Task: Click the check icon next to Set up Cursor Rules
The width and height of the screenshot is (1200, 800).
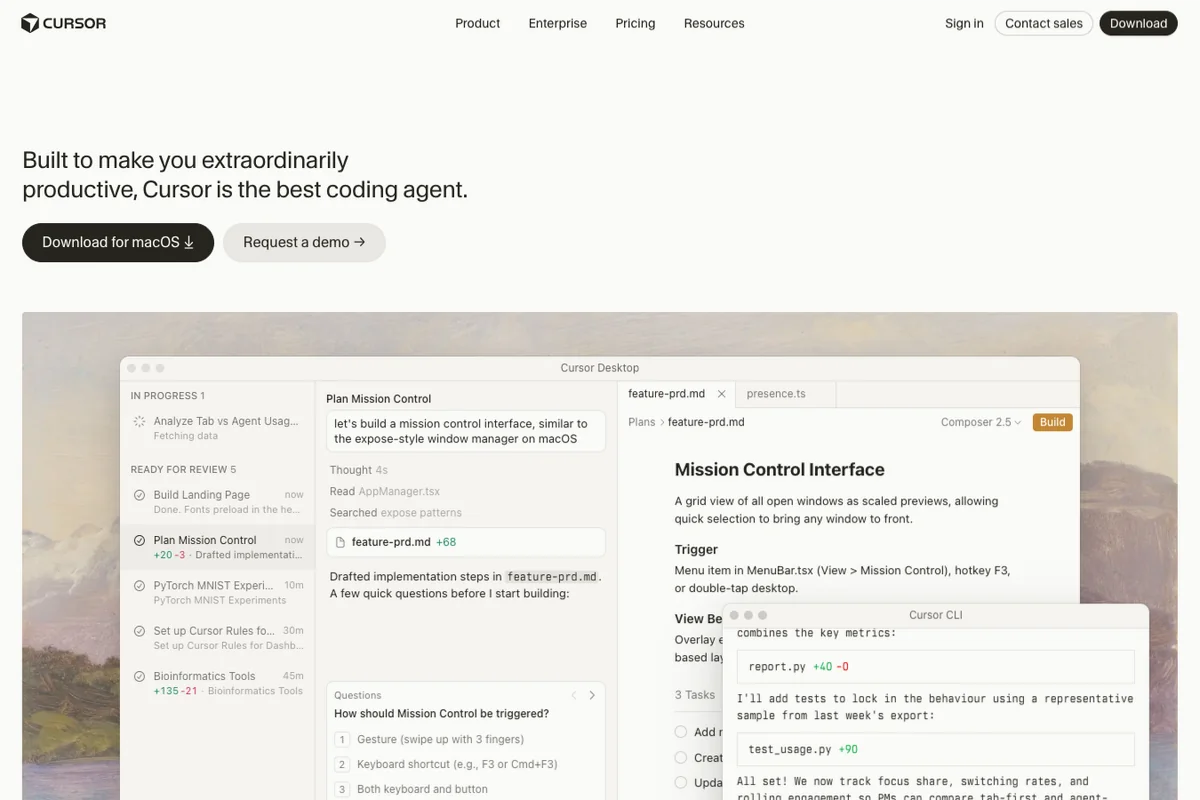Action: pos(139,631)
